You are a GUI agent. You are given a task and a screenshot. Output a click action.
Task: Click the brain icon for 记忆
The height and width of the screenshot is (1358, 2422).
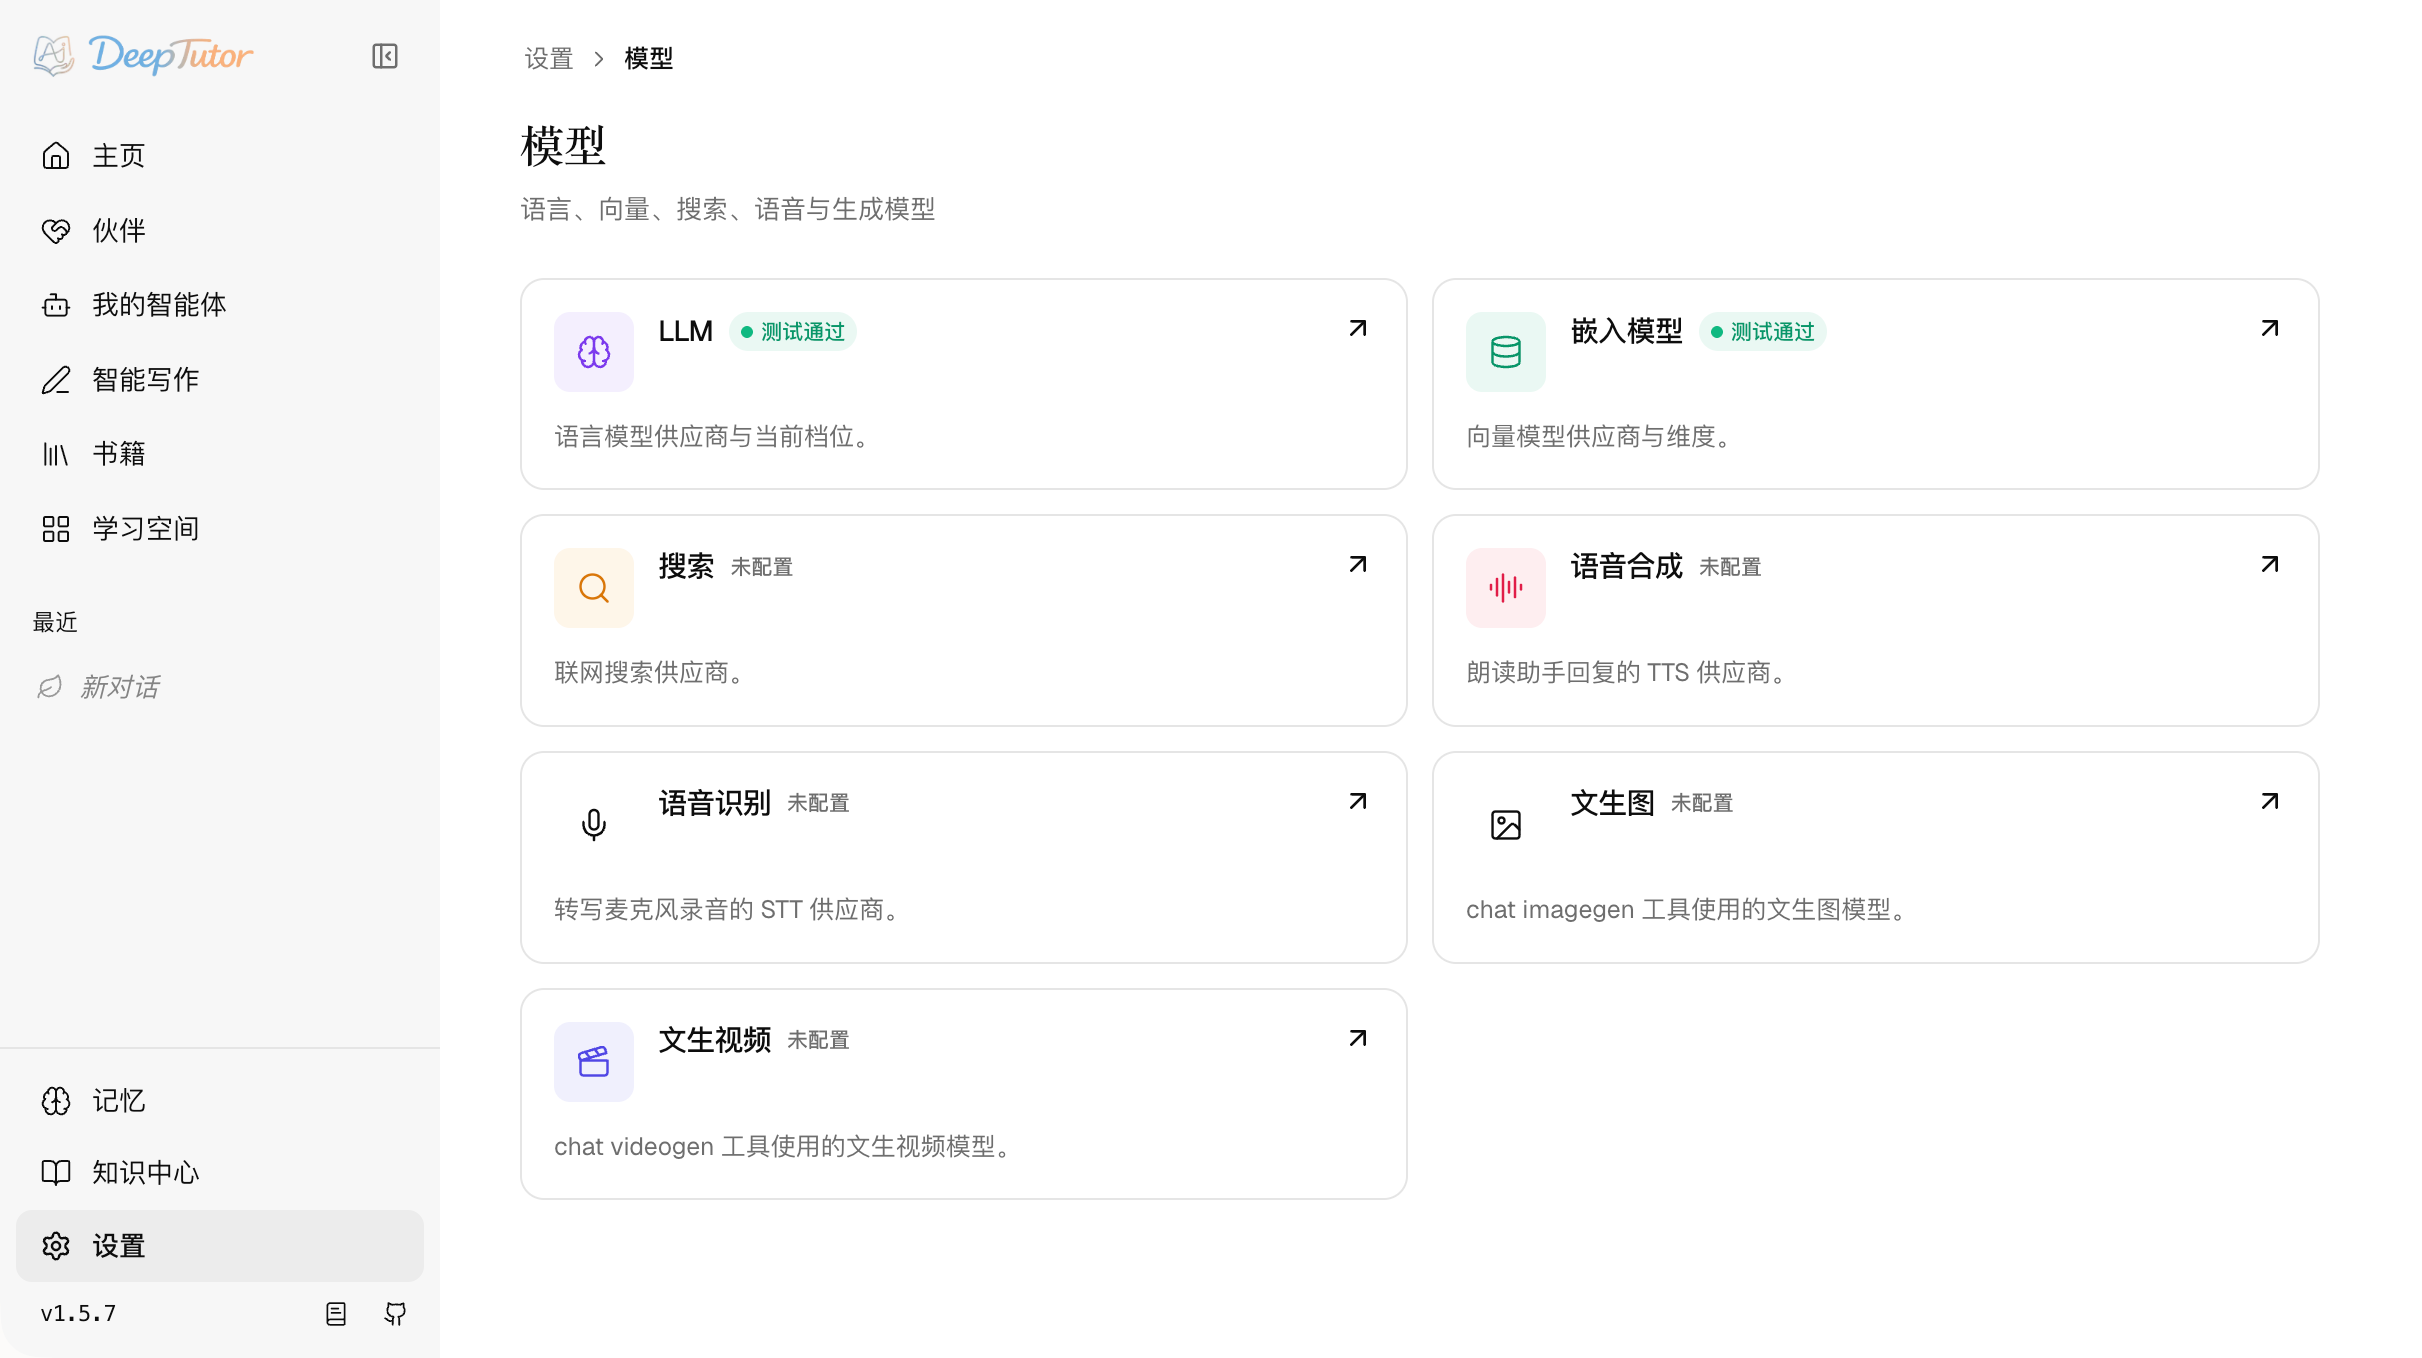[56, 1101]
